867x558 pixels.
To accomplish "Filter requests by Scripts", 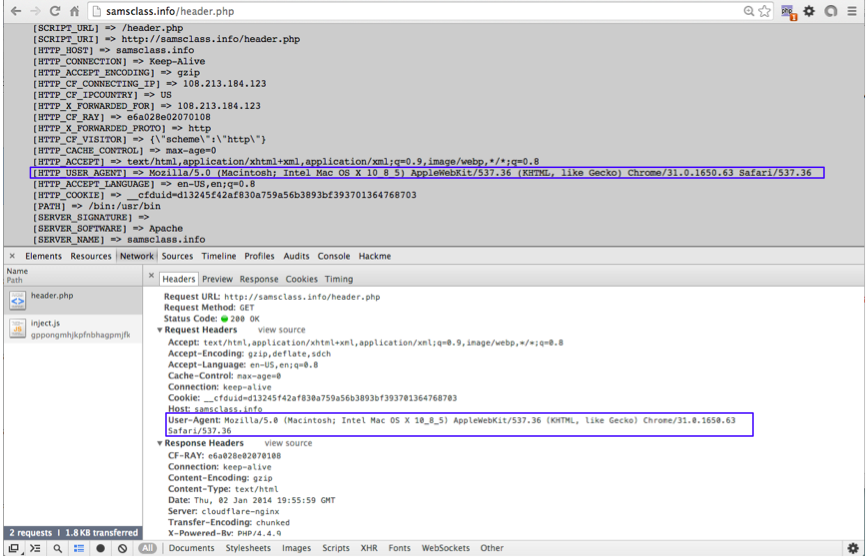I will (336, 548).
